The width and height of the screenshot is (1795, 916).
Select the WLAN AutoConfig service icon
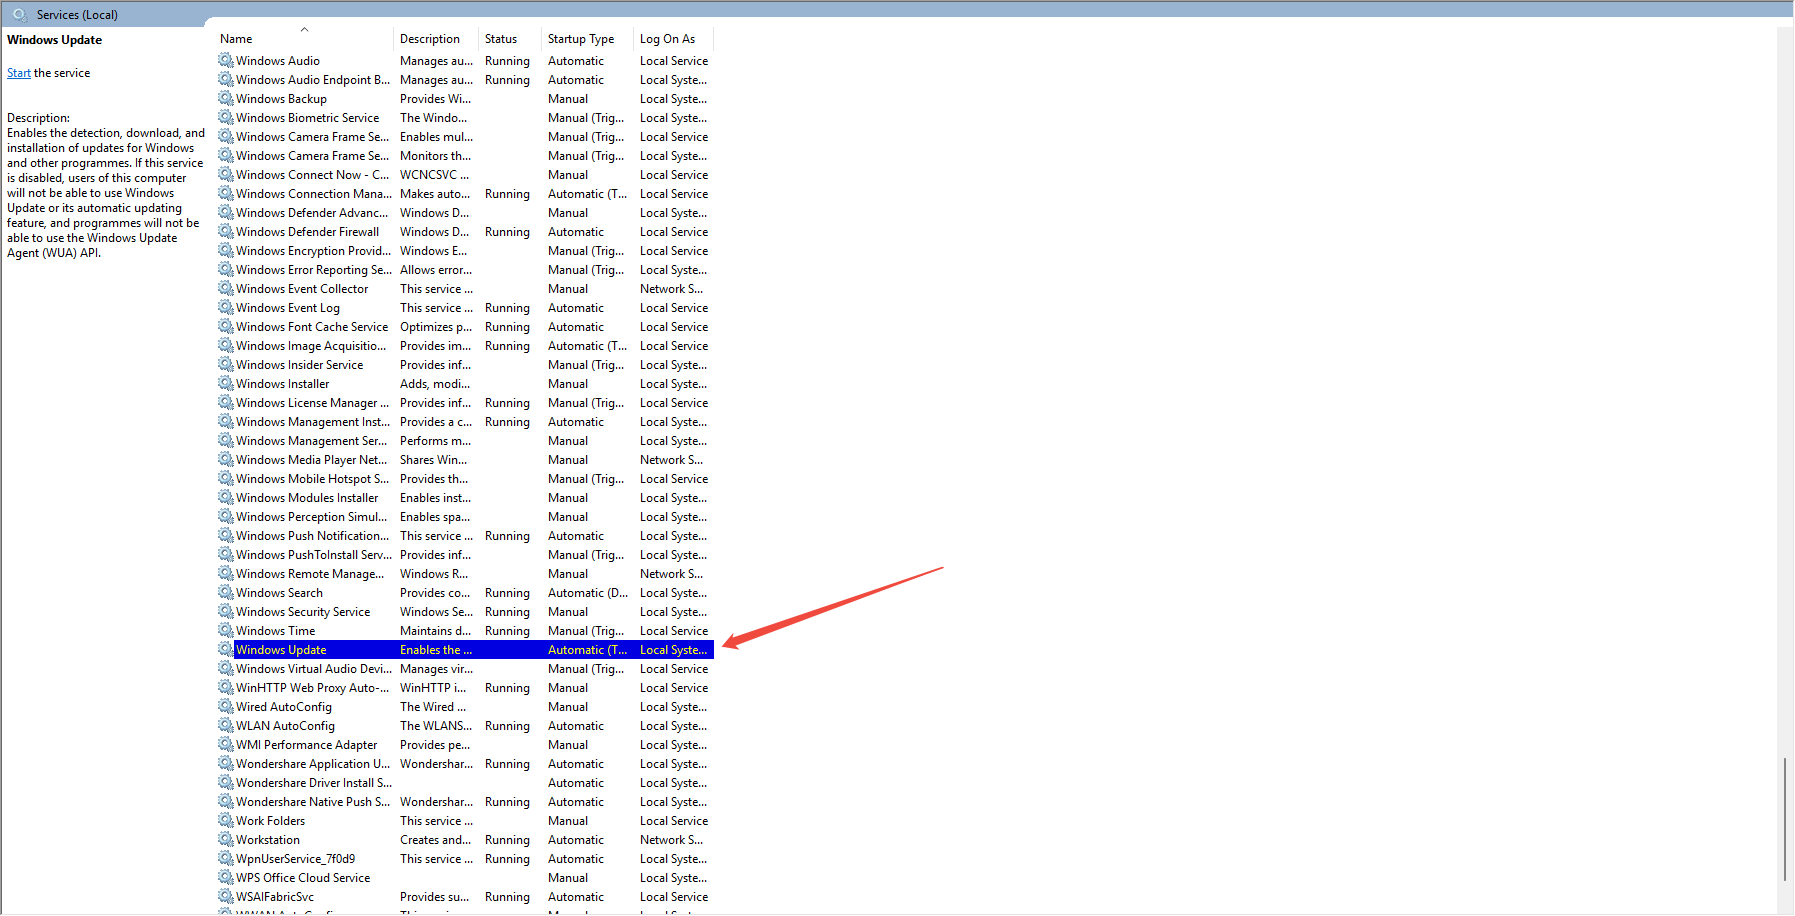click(x=226, y=726)
